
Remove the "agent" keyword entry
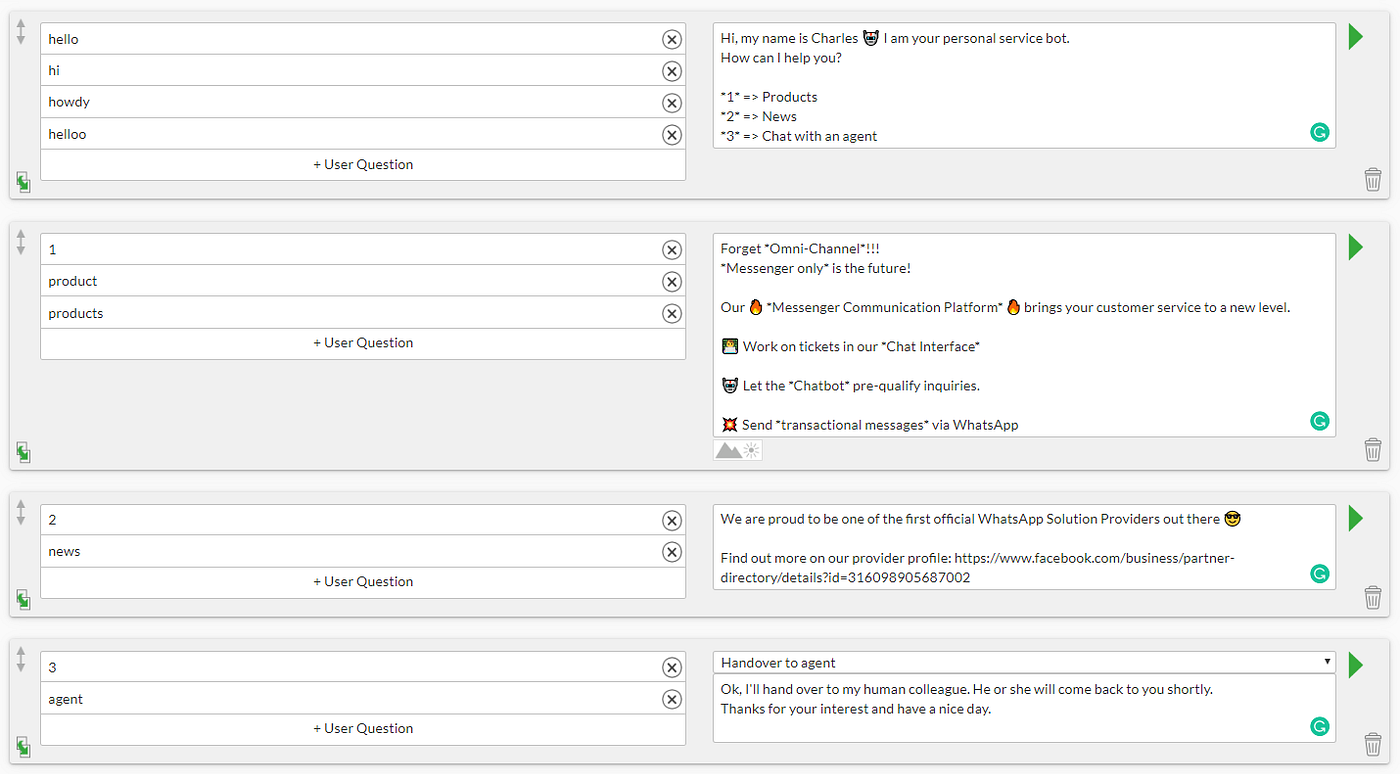pyautogui.click(x=672, y=699)
